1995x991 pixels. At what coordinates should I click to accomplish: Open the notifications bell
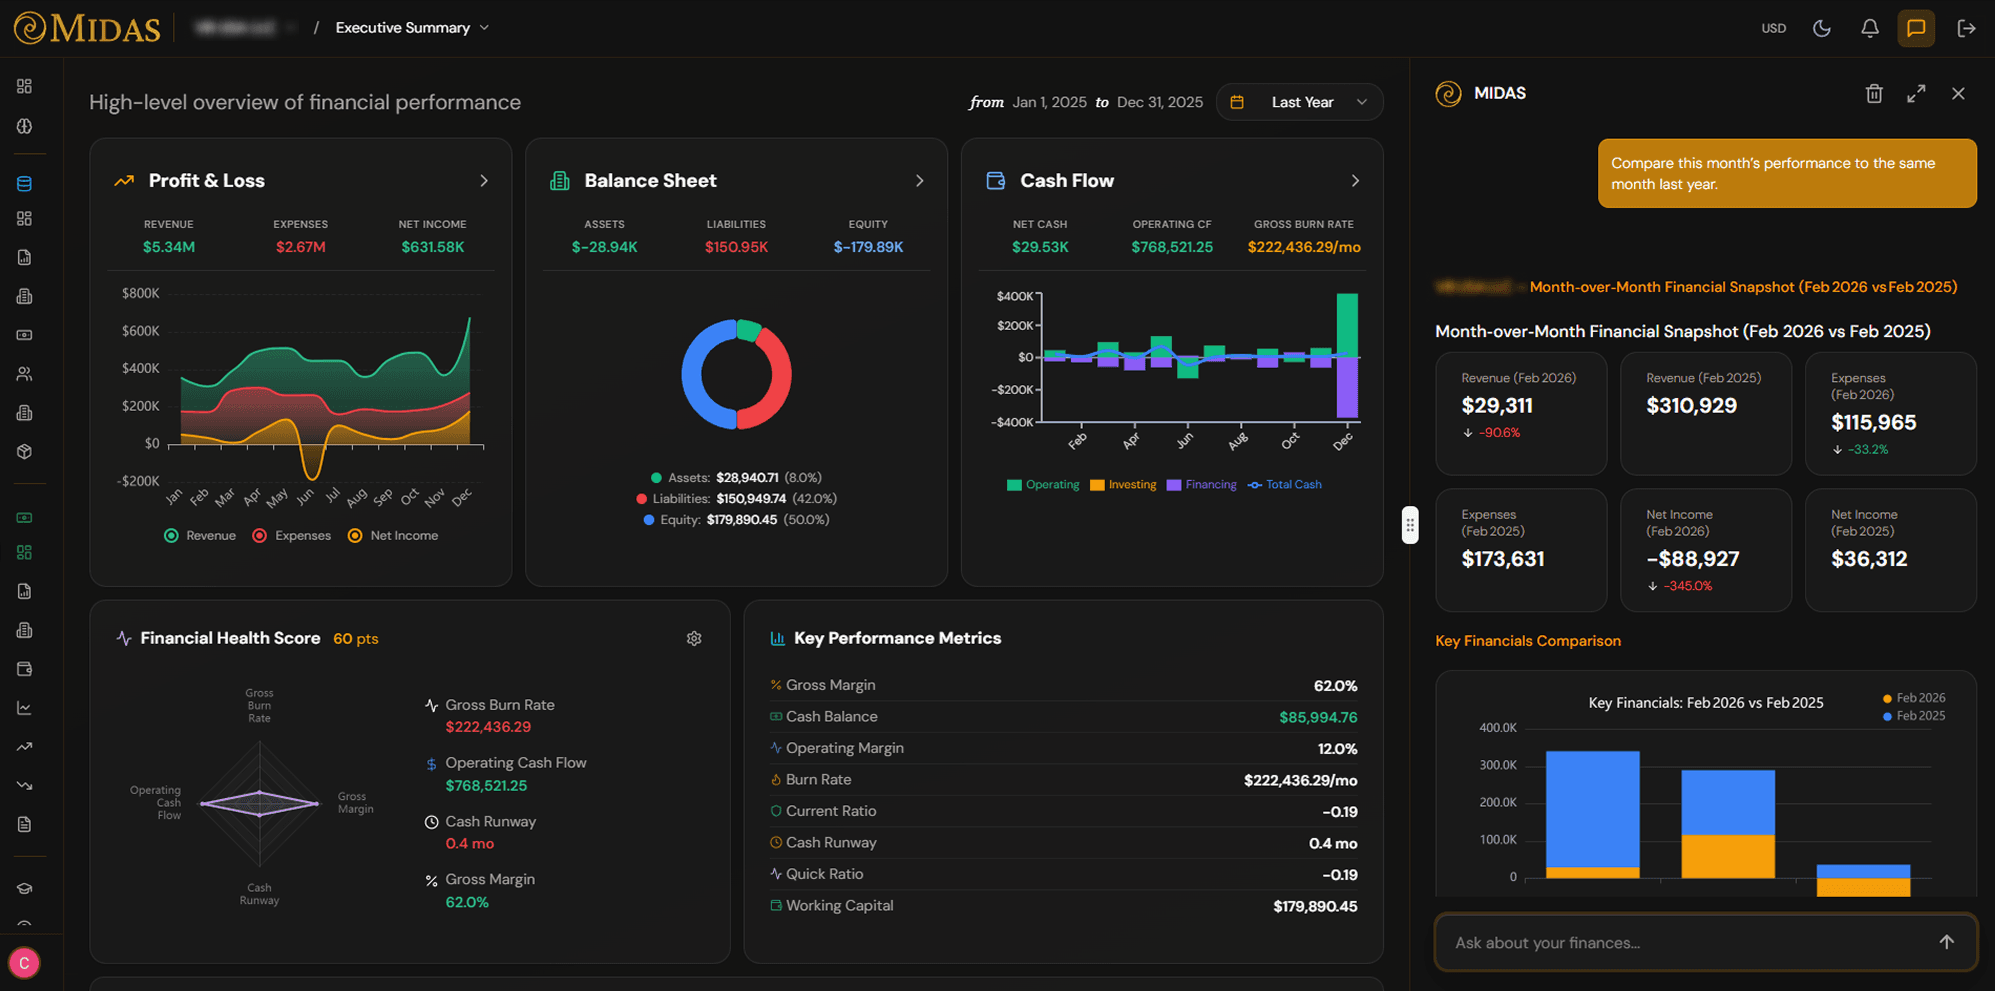[1869, 28]
